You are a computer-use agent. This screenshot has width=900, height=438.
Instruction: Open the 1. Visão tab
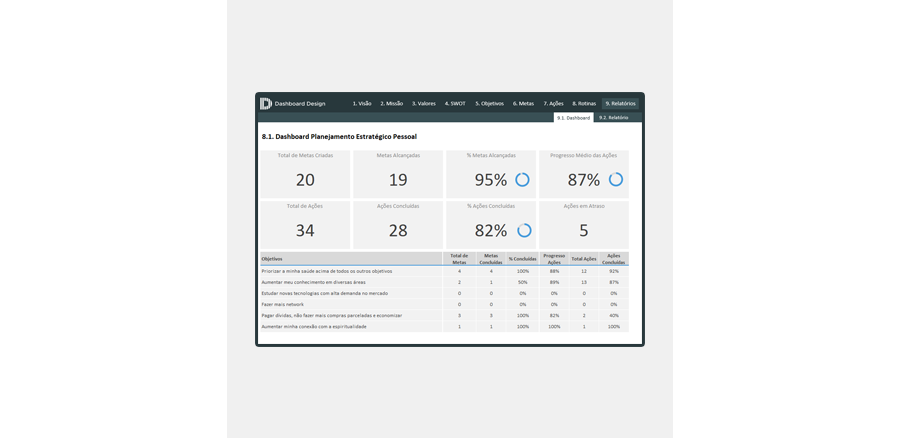click(x=362, y=103)
